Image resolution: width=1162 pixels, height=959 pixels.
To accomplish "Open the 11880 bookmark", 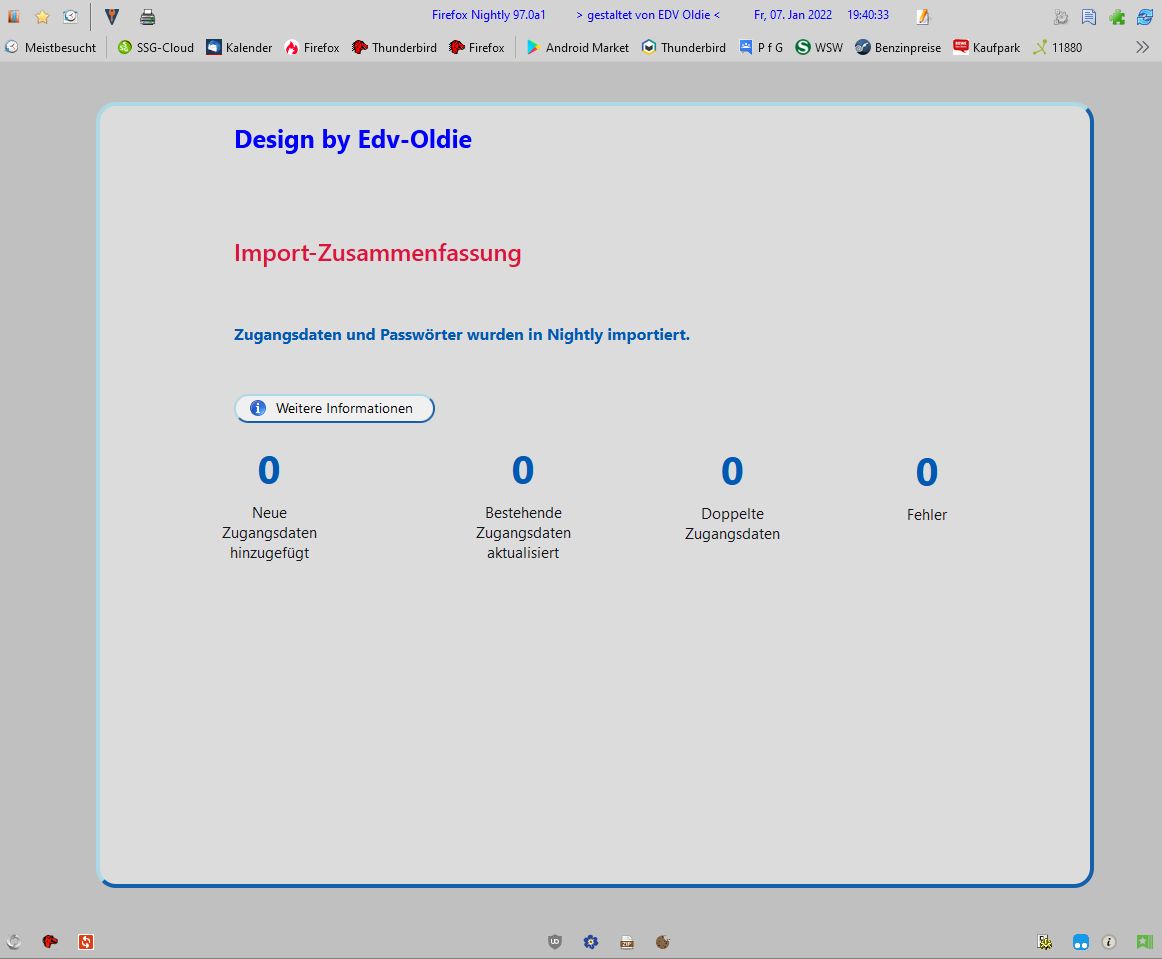I will click(x=1058, y=47).
